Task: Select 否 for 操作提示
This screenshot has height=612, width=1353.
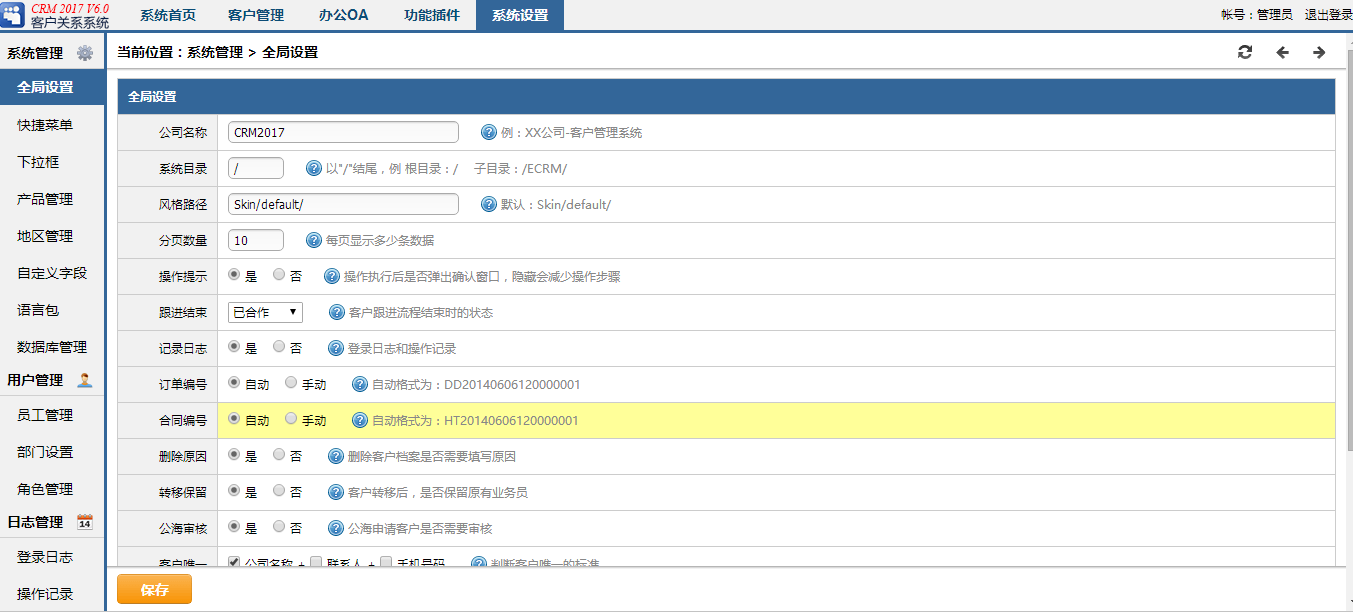Action: click(x=279, y=275)
